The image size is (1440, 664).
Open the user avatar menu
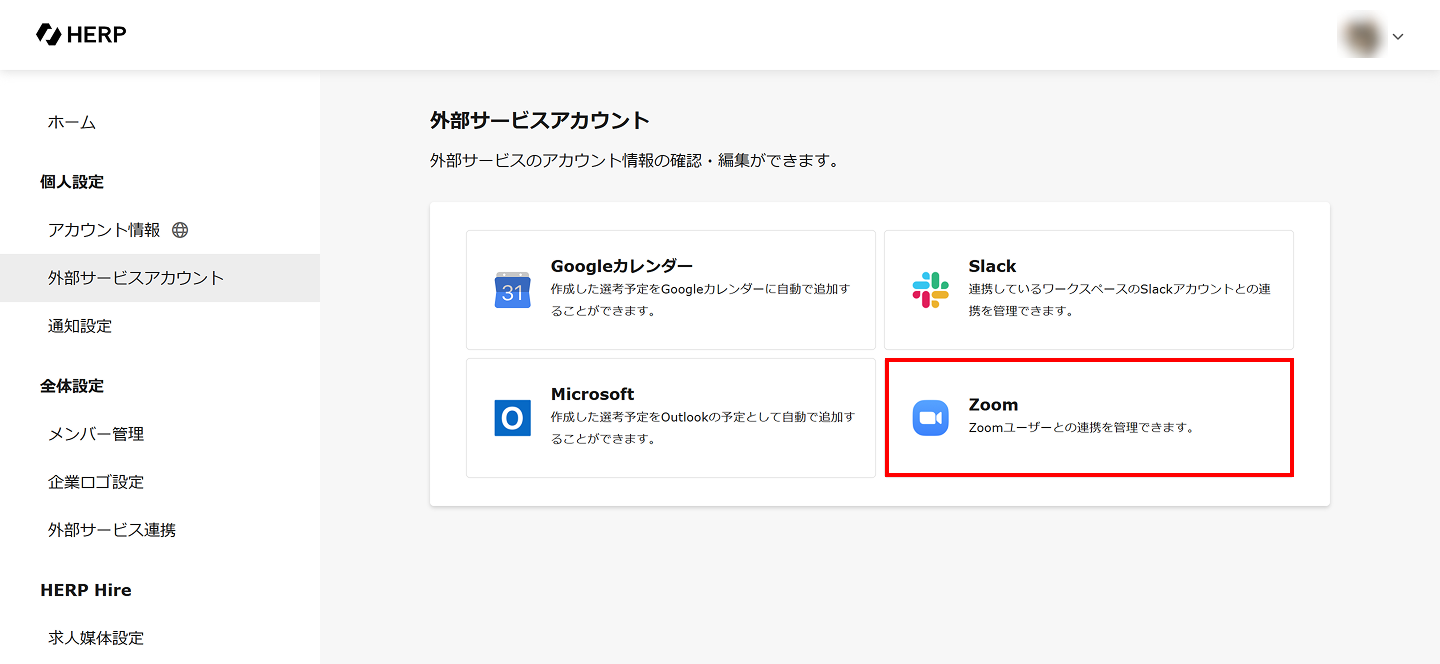coord(1361,36)
